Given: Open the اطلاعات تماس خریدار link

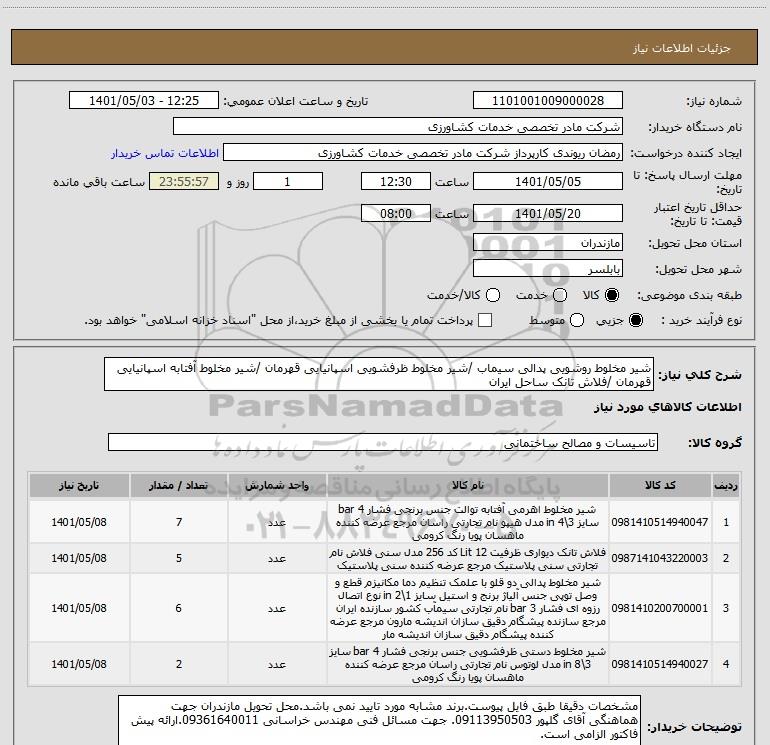Looking at the screenshot, I should tap(165, 153).
